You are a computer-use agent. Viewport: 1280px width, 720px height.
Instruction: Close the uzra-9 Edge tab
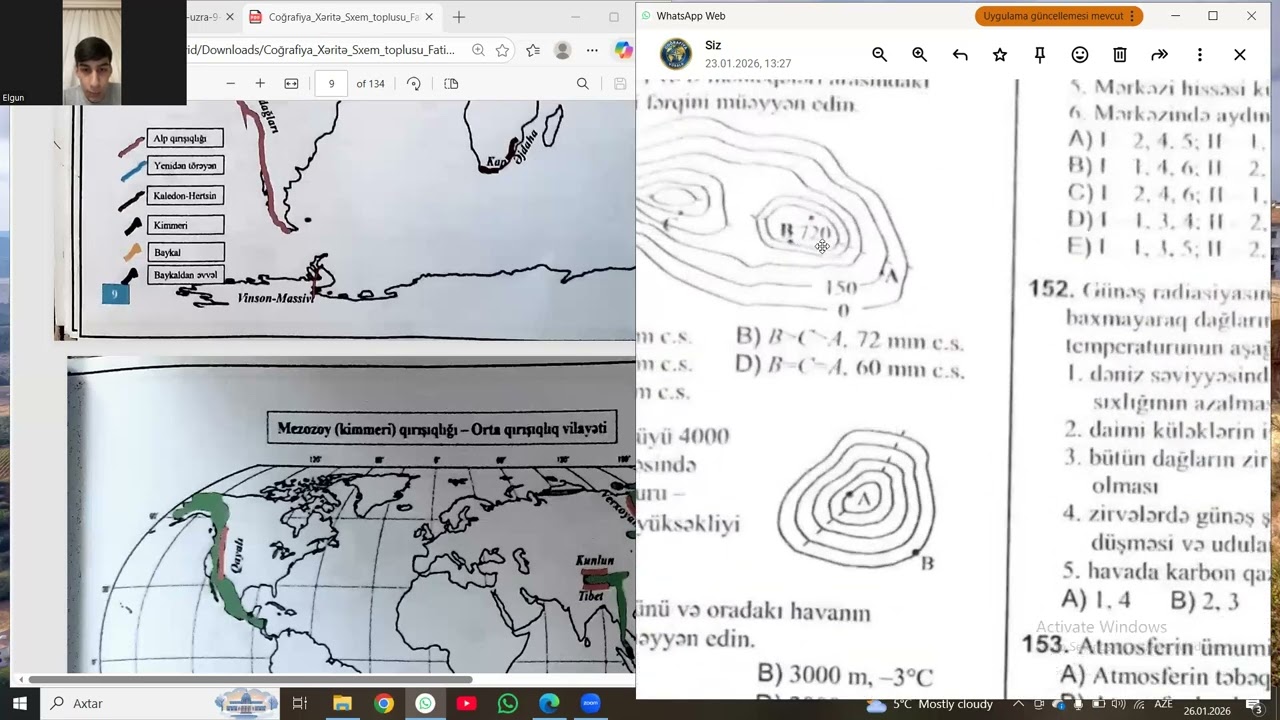[x=230, y=17]
